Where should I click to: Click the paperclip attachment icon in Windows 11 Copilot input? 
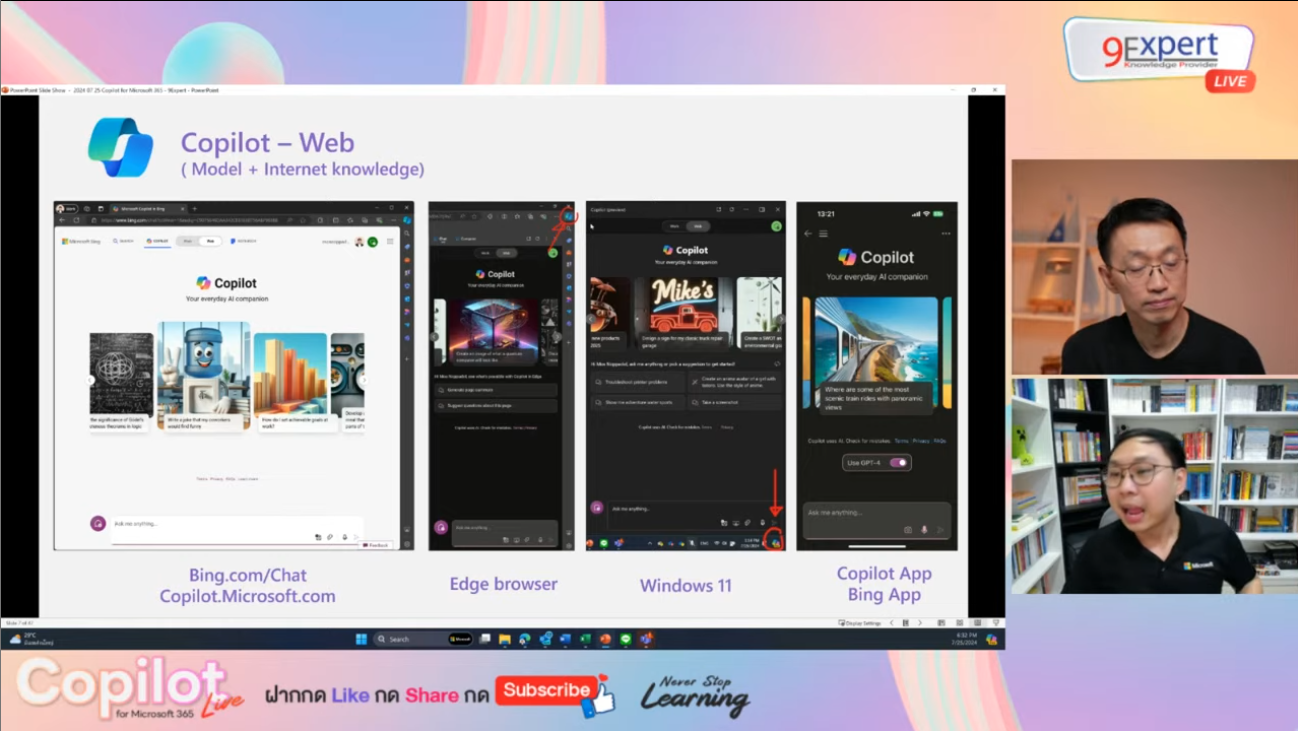(x=747, y=523)
